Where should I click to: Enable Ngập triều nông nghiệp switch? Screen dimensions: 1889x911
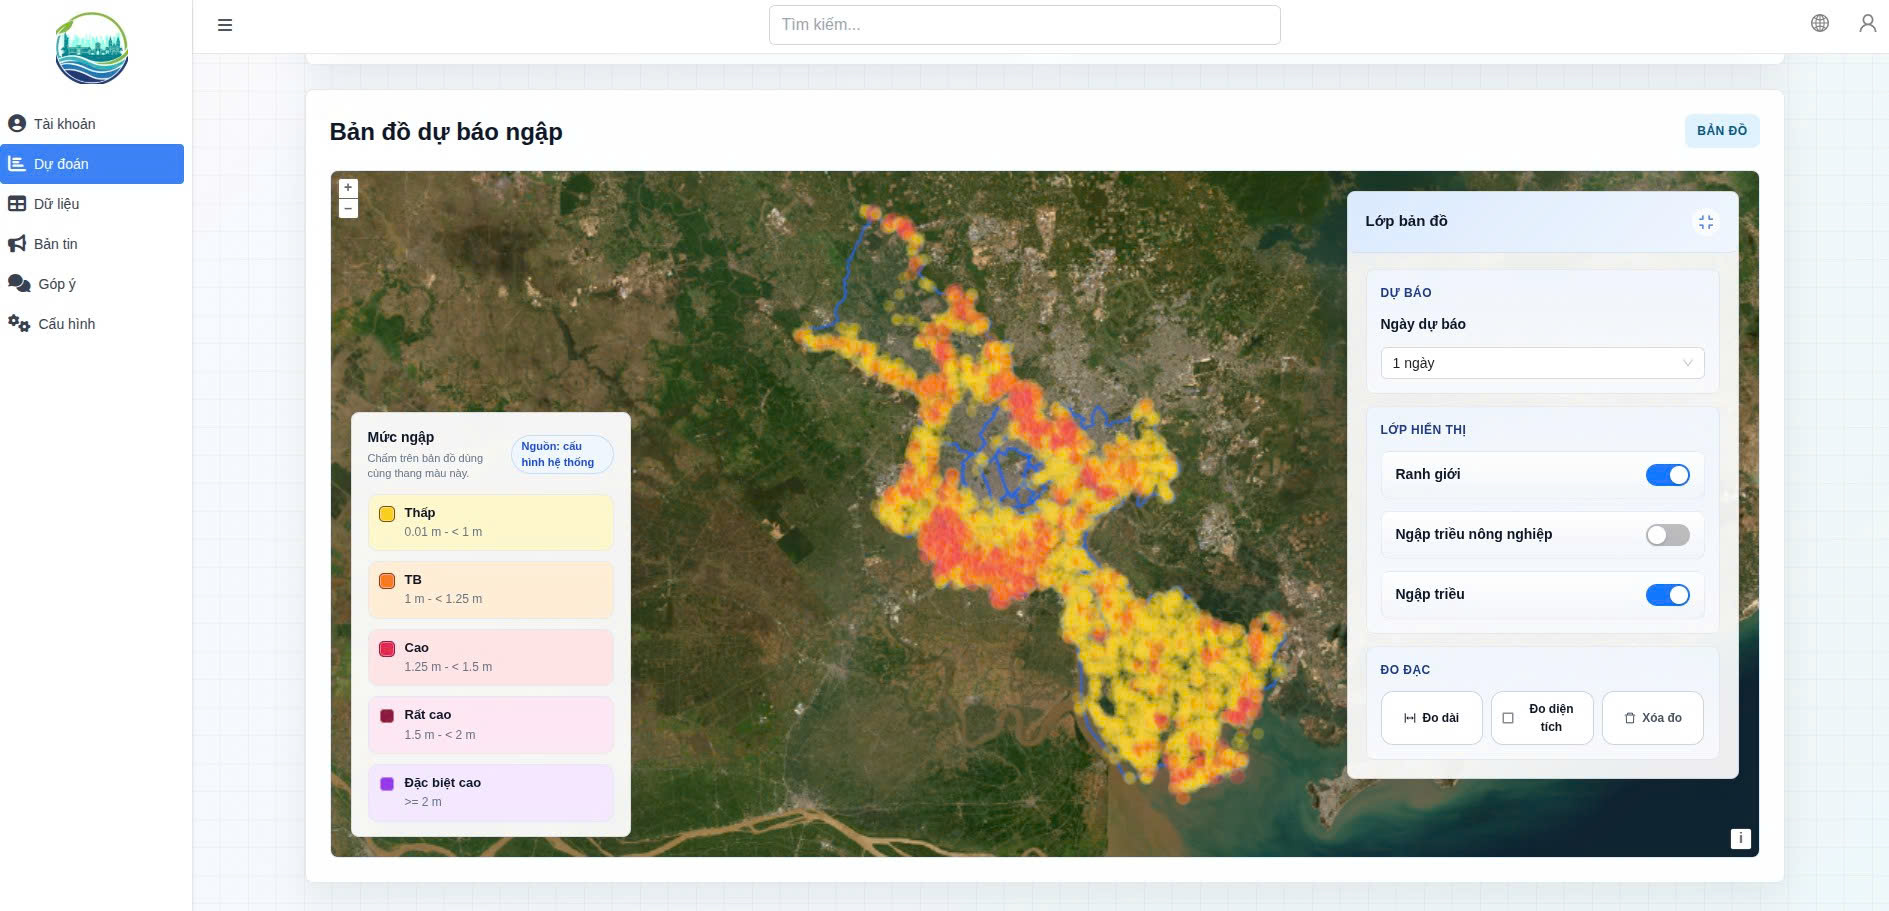click(1667, 535)
